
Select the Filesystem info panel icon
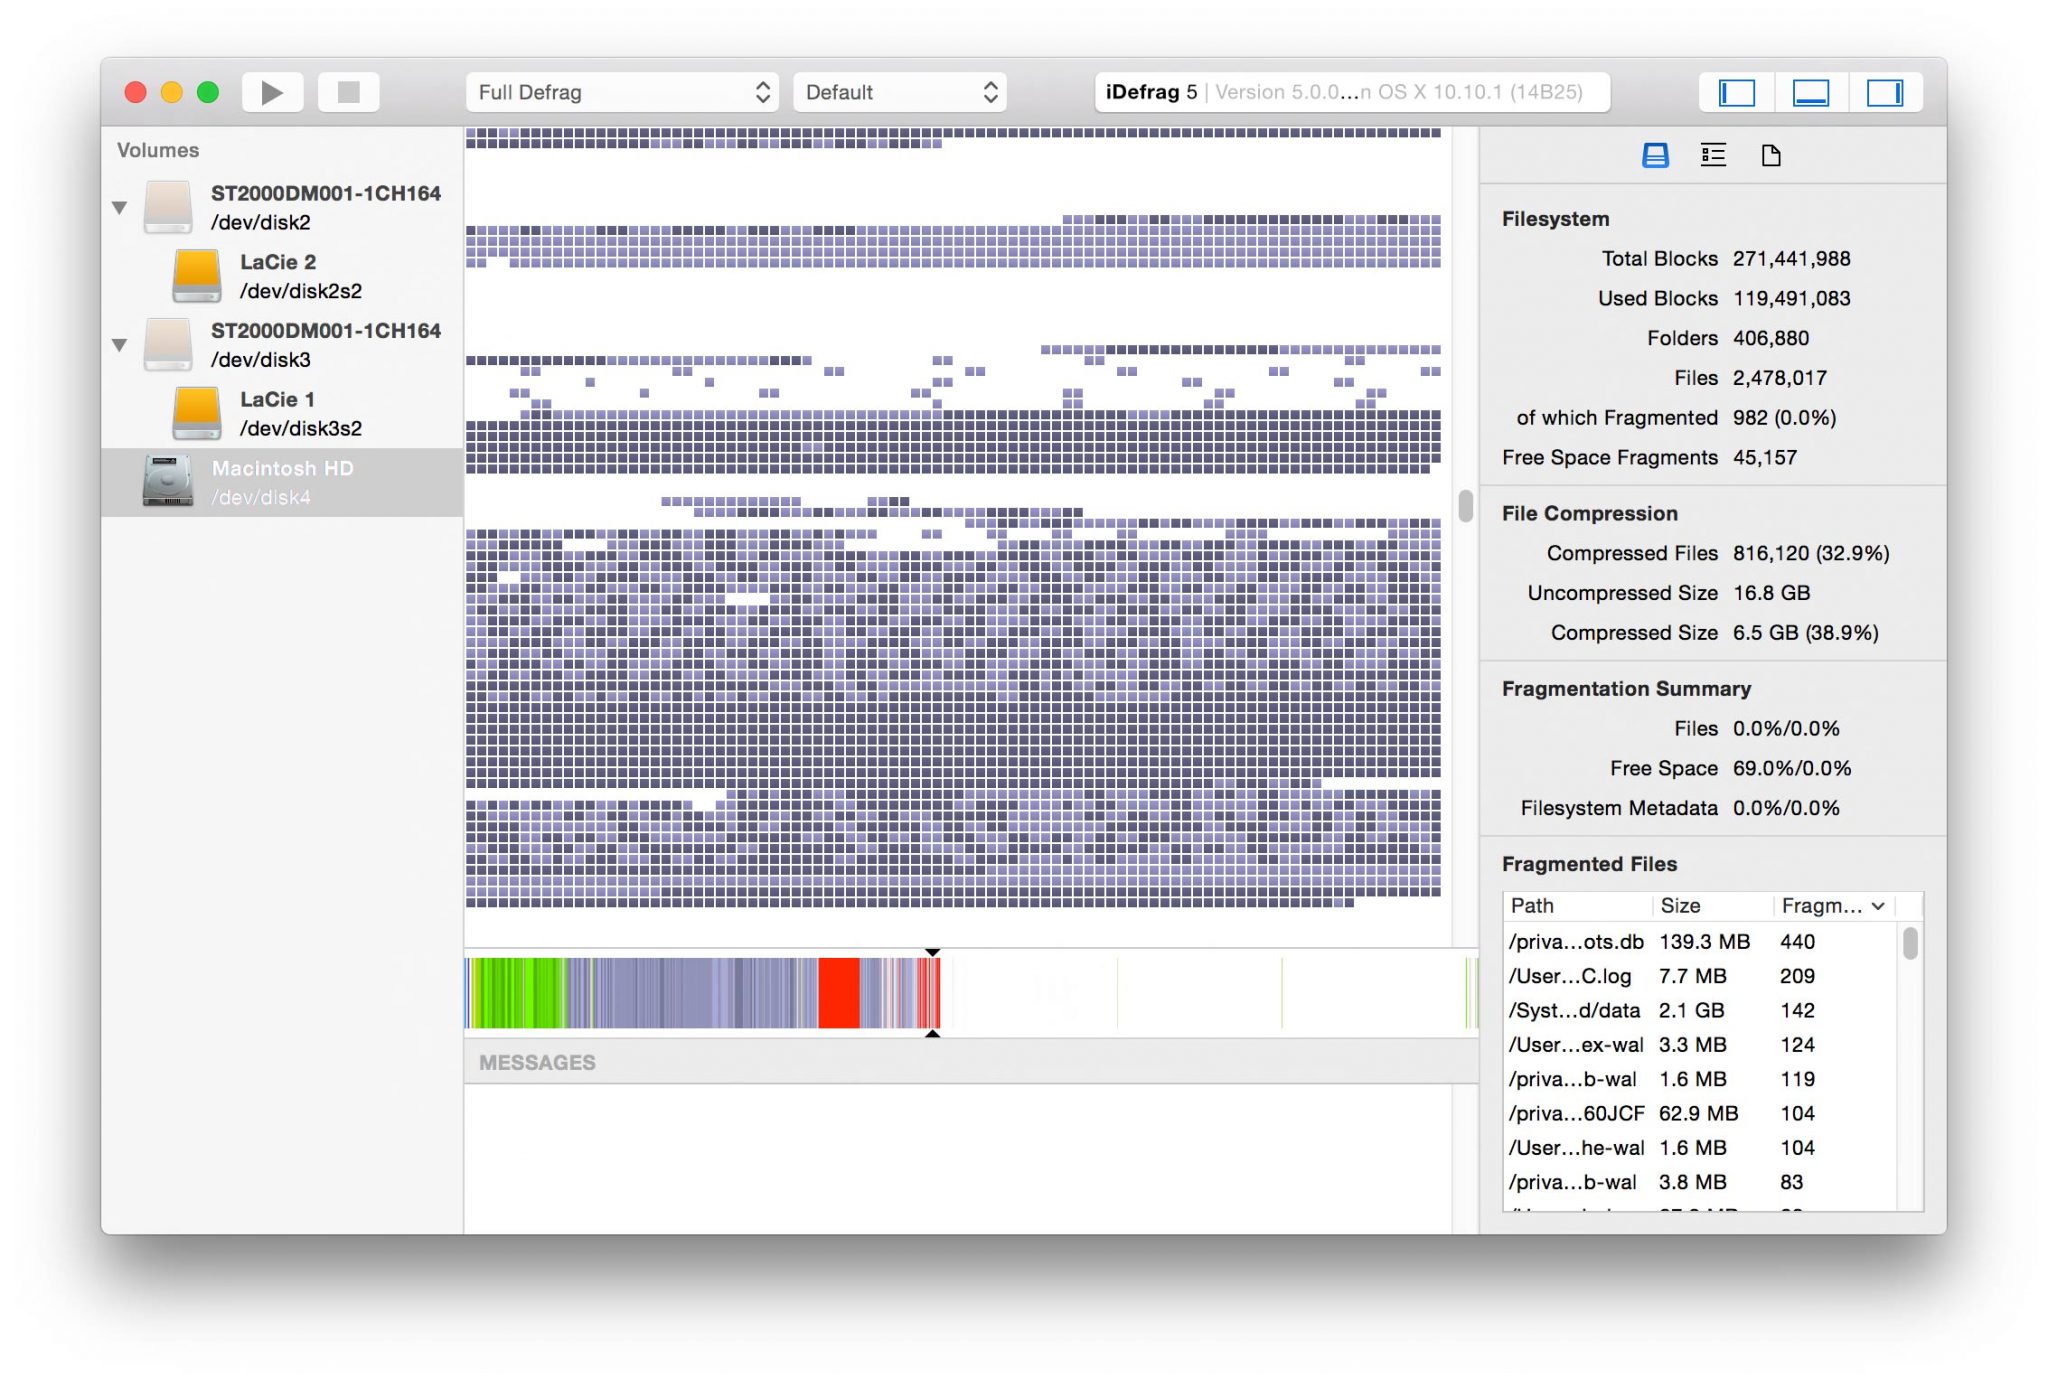pyautogui.click(x=1654, y=155)
